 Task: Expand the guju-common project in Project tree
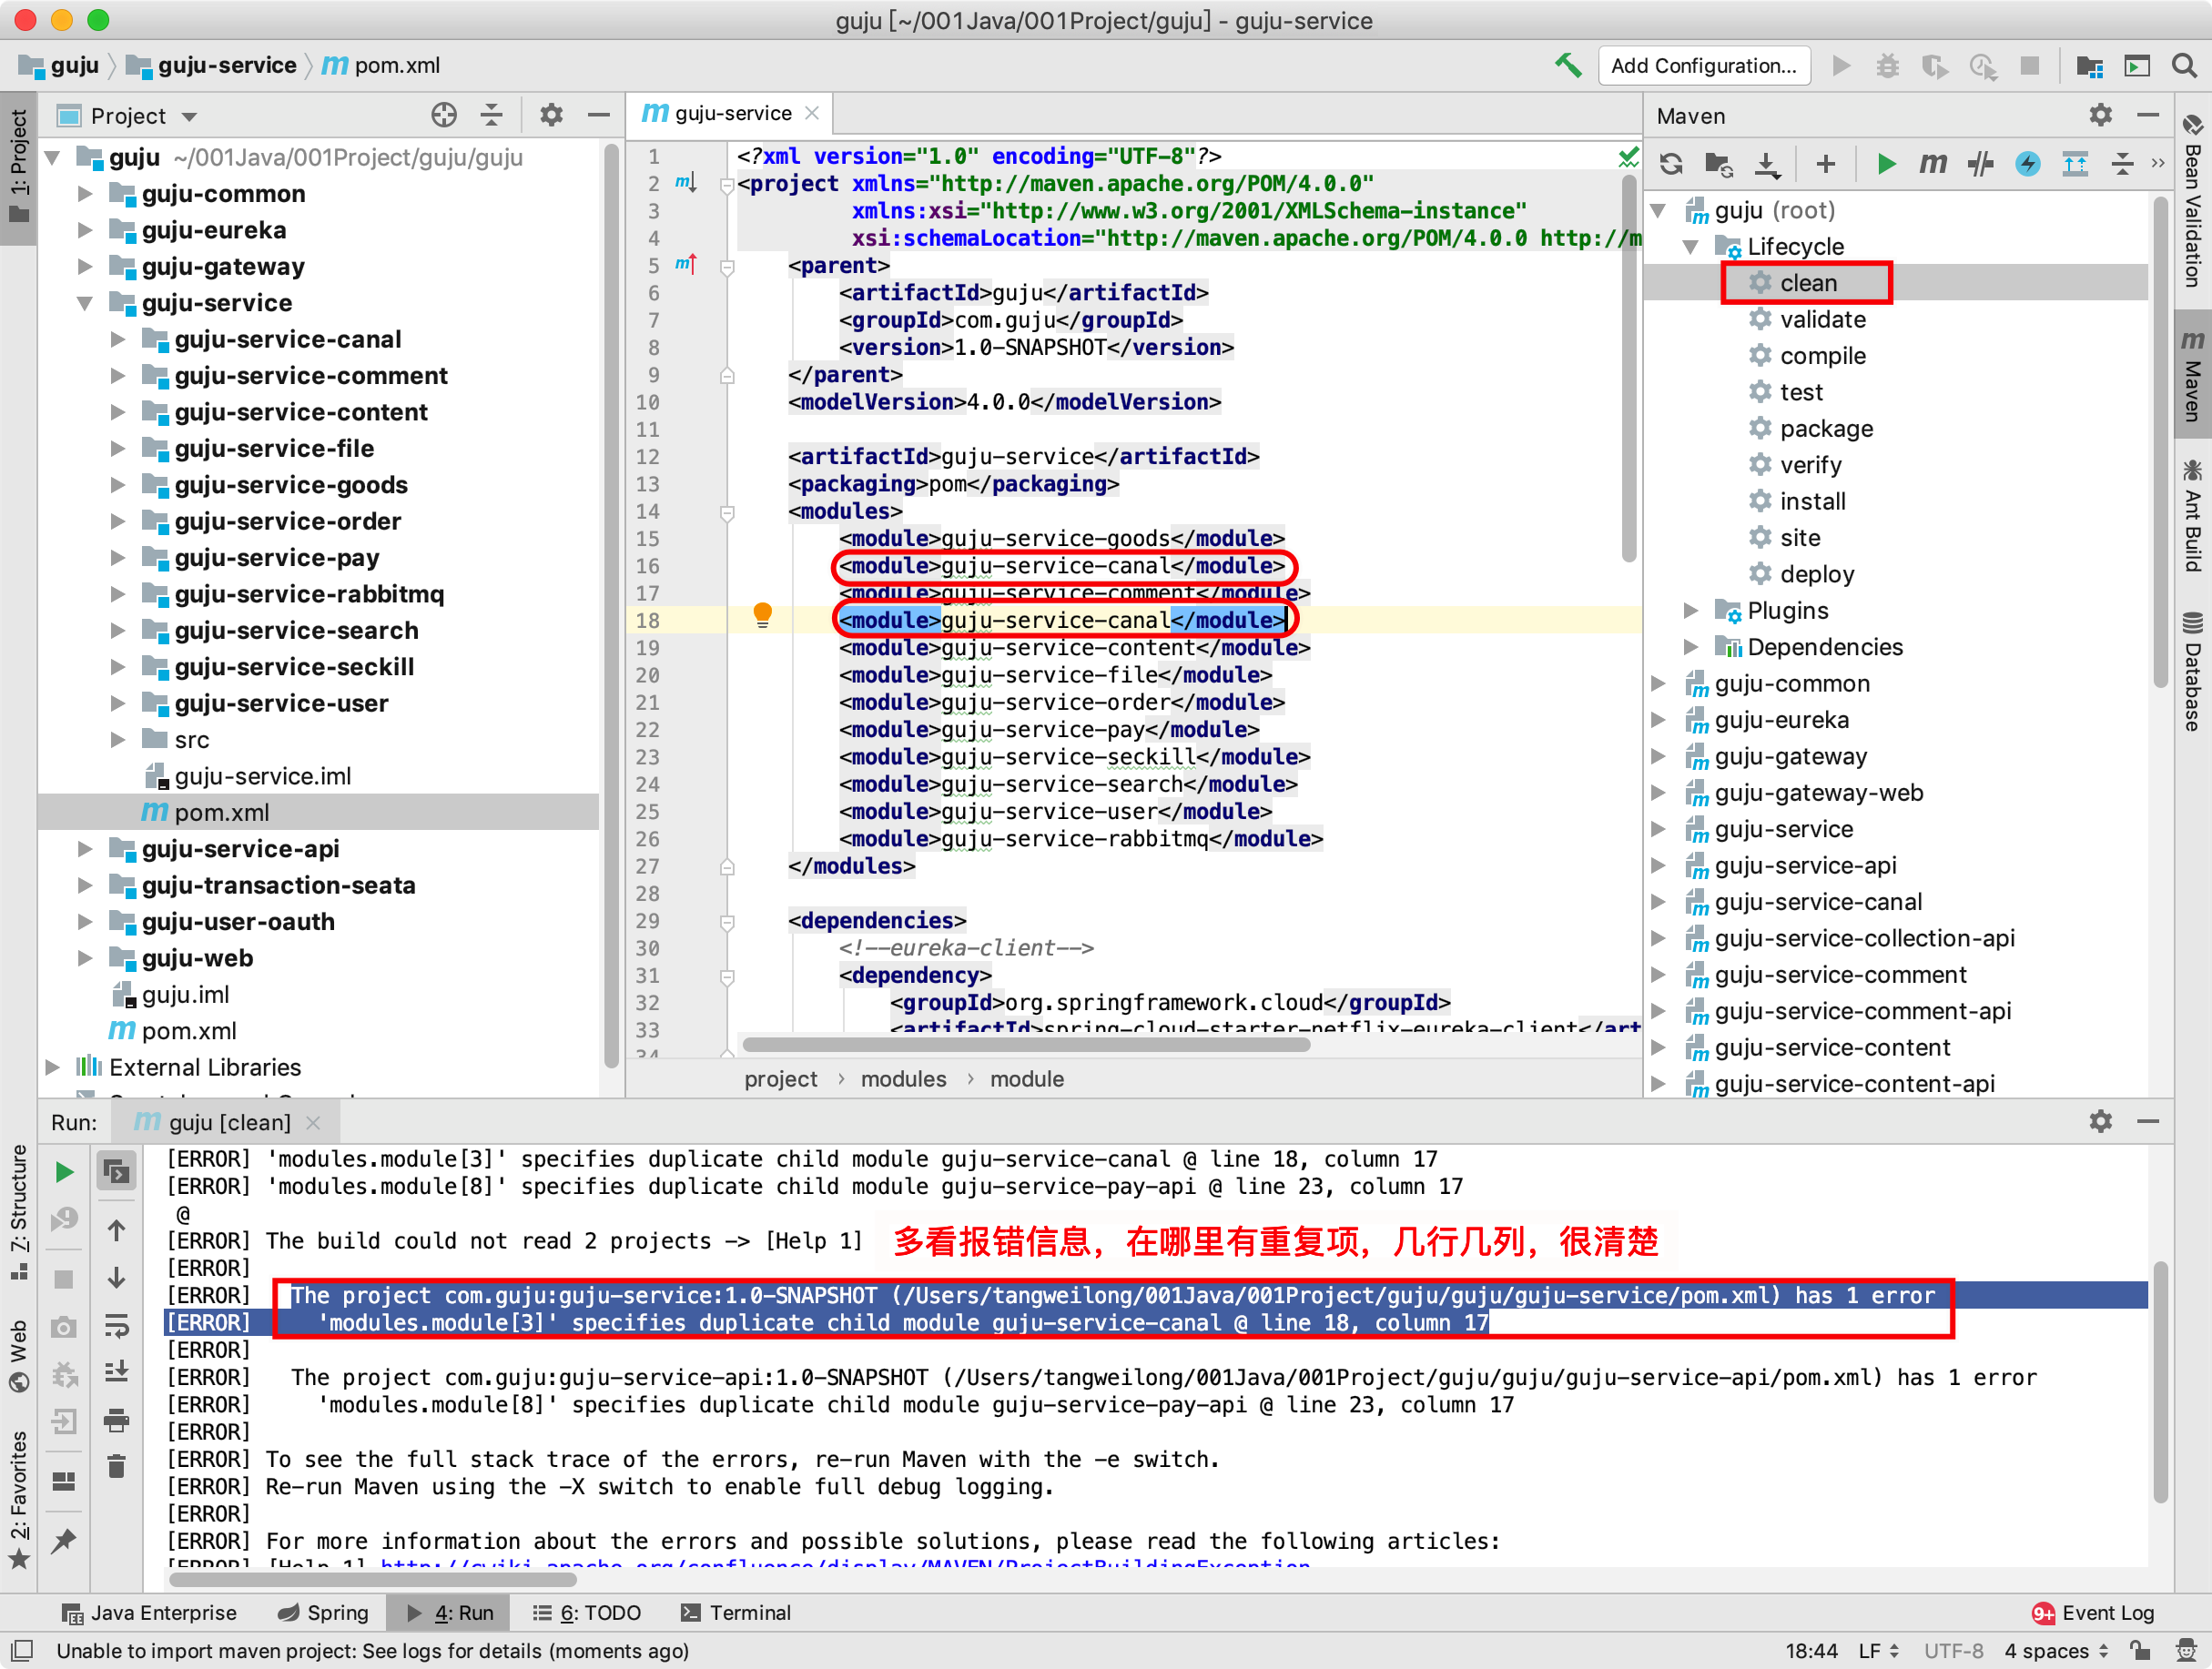pyautogui.click(x=85, y=193)
